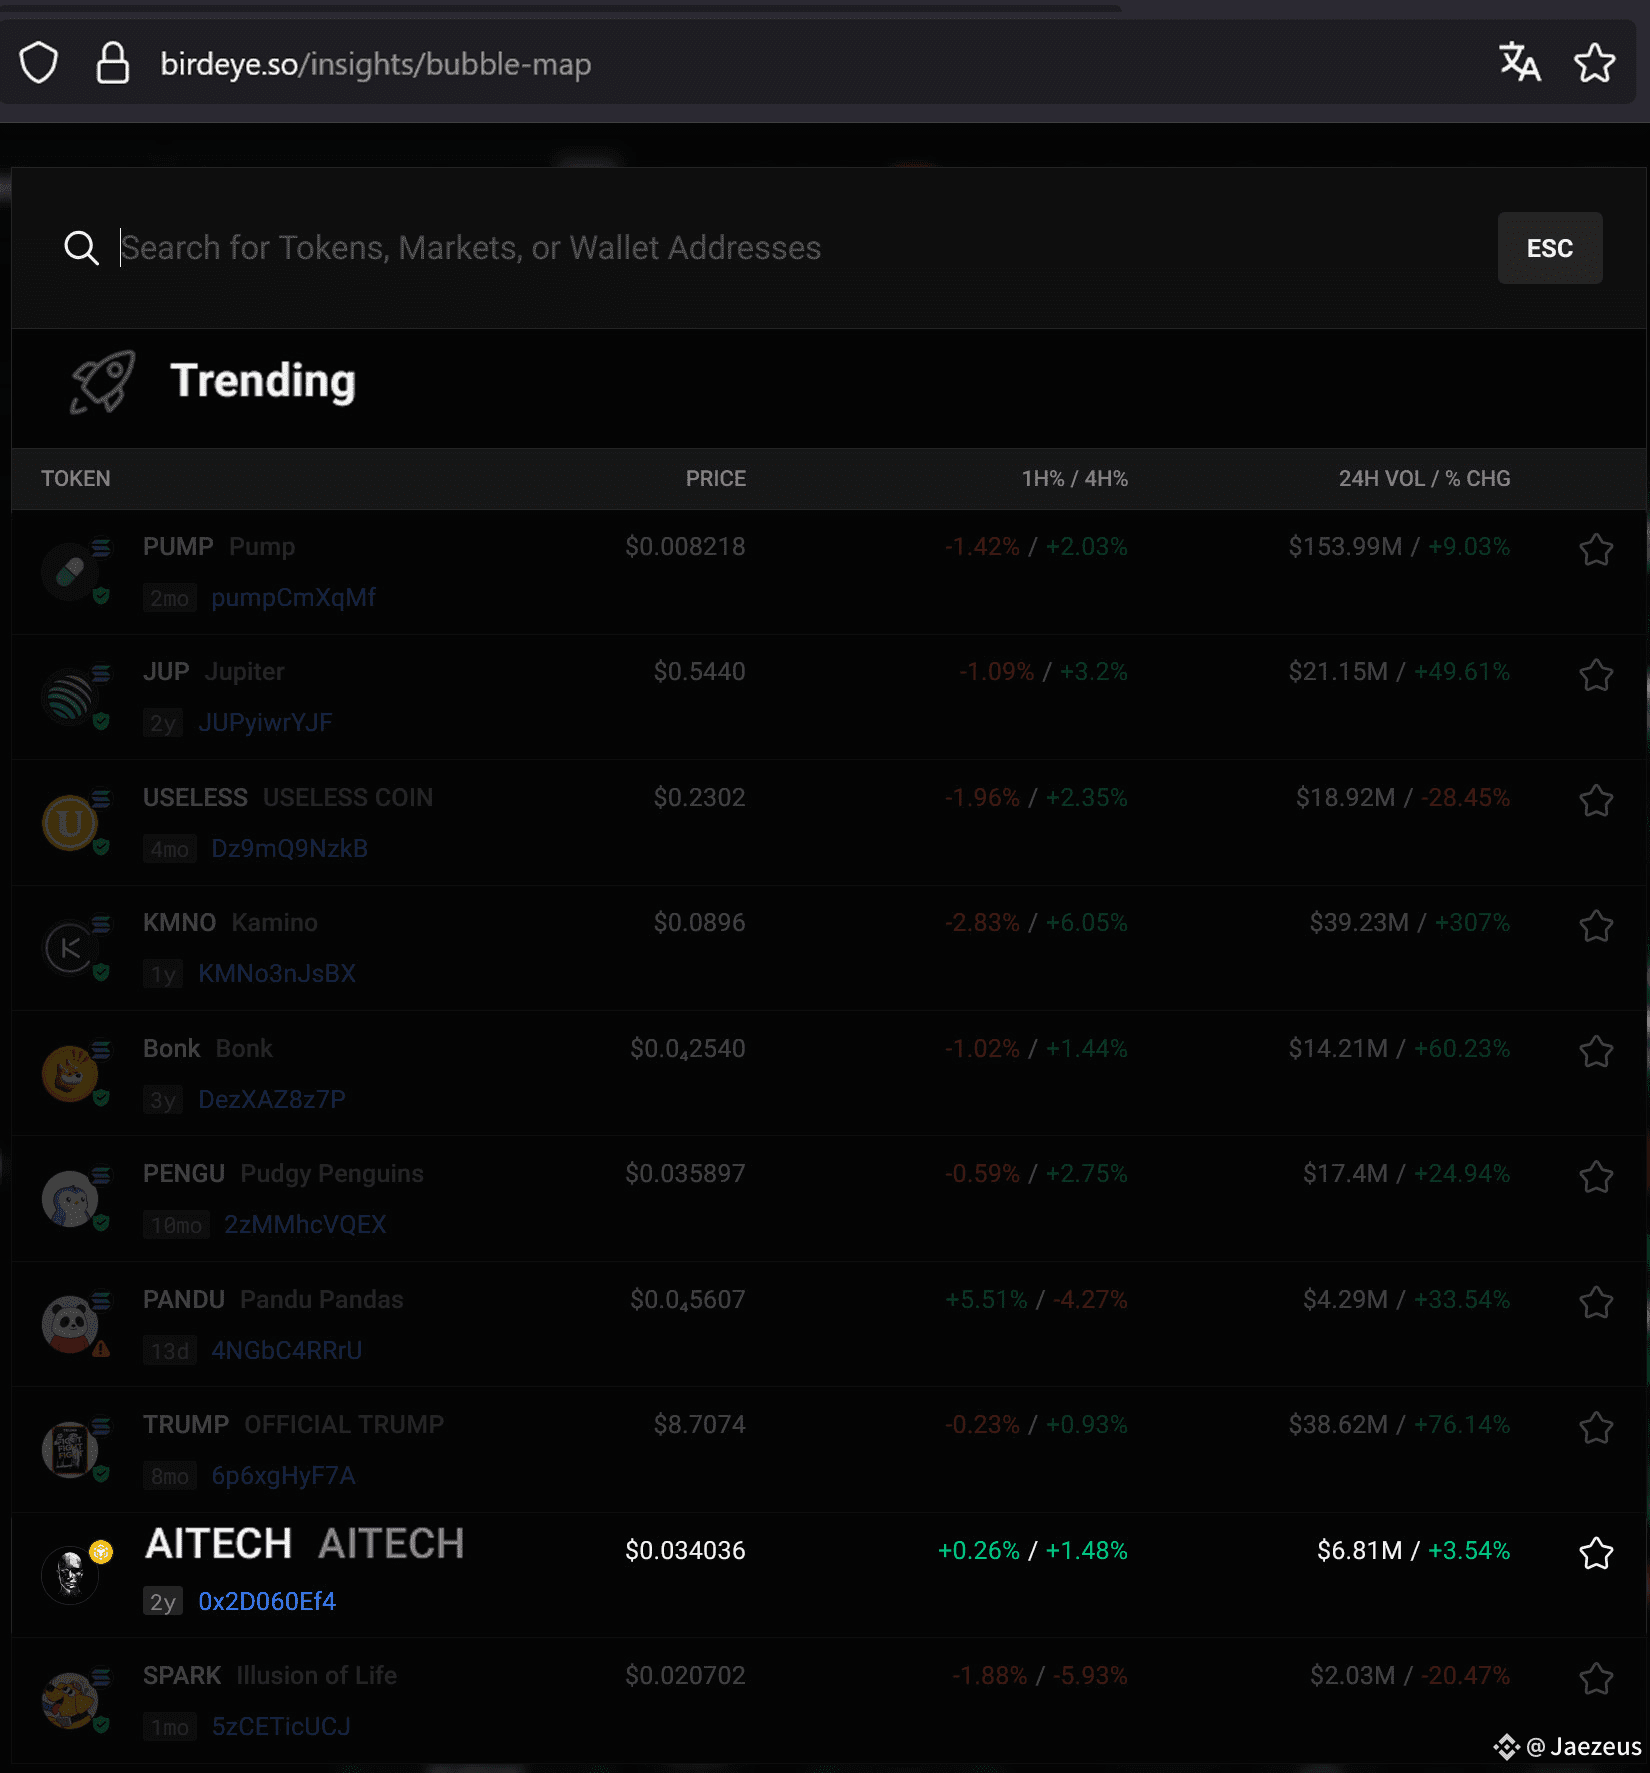Click Bonk price $0.0₄2540
The image size is (1650, 1773).
(x=688, y=1049)
